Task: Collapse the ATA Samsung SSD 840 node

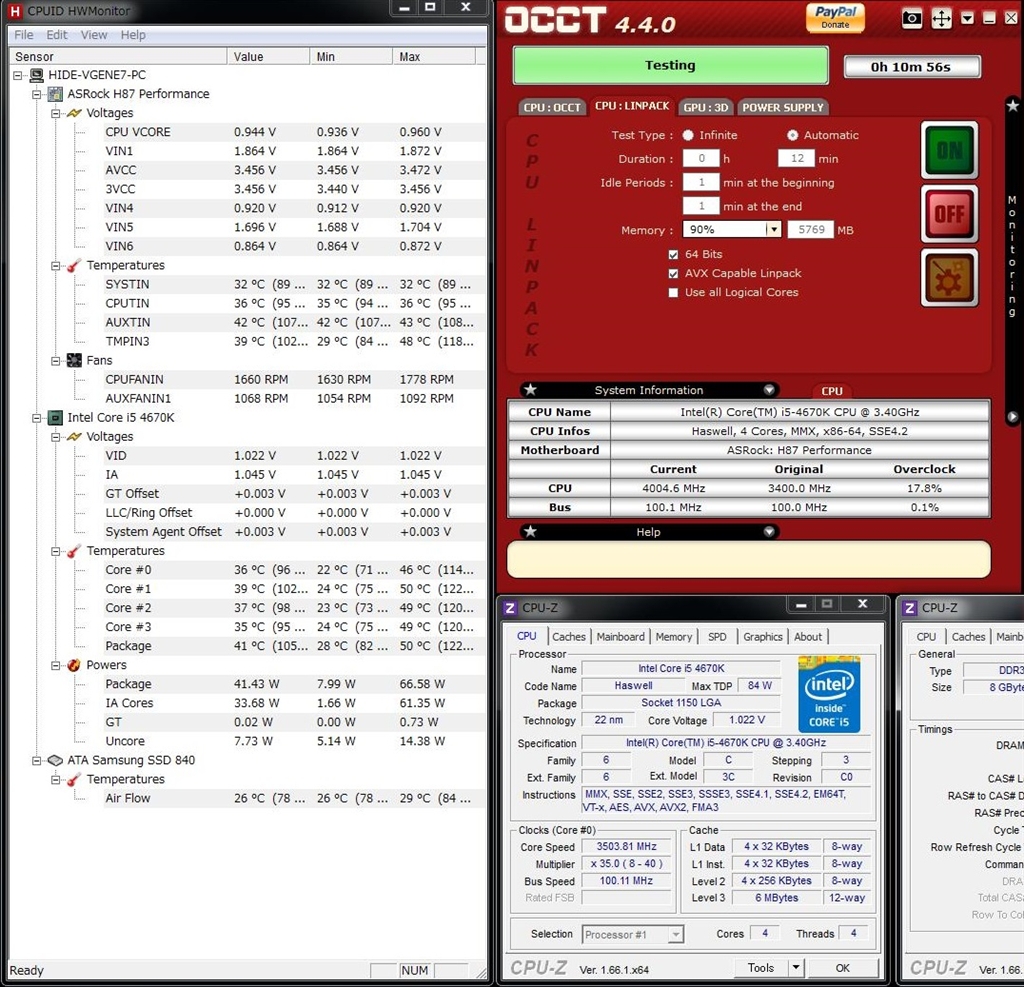Action: coord(37,761)
